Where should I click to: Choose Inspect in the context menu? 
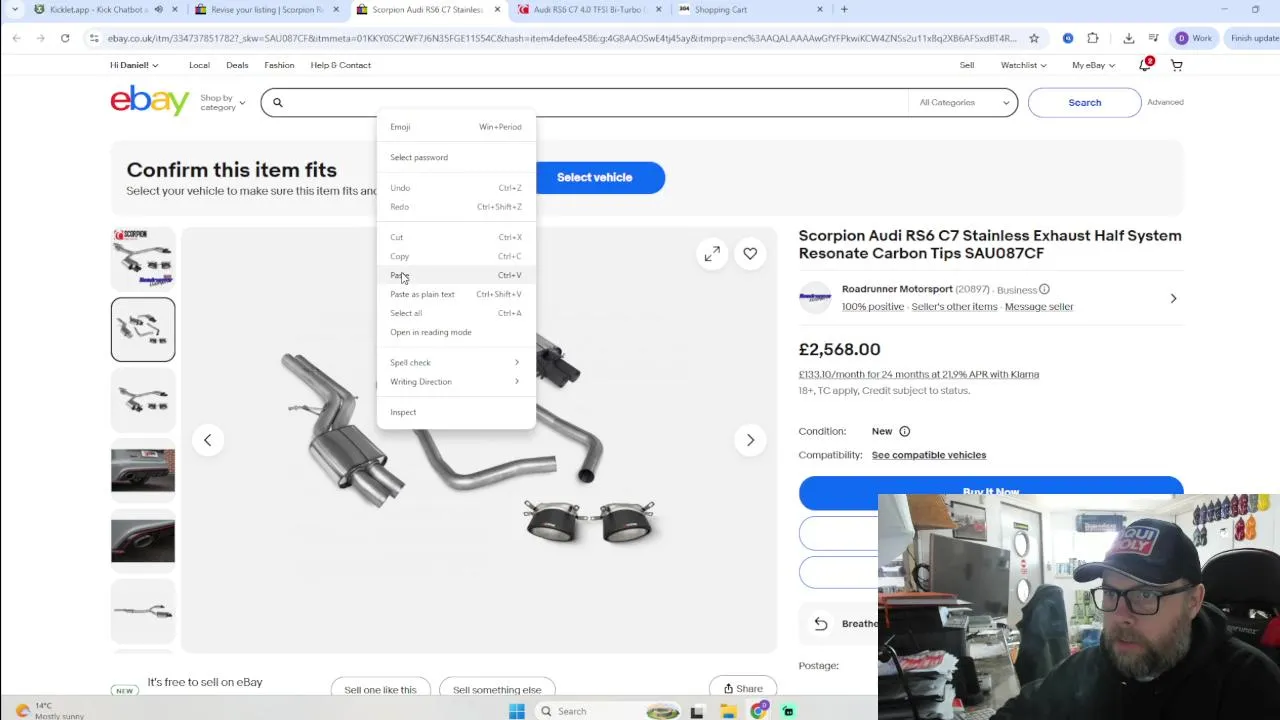tap(456, 412)
